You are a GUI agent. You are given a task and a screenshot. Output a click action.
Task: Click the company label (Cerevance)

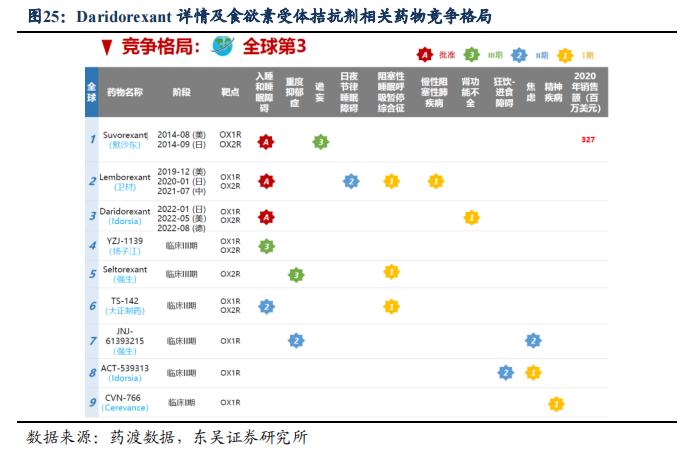[125, 408]
